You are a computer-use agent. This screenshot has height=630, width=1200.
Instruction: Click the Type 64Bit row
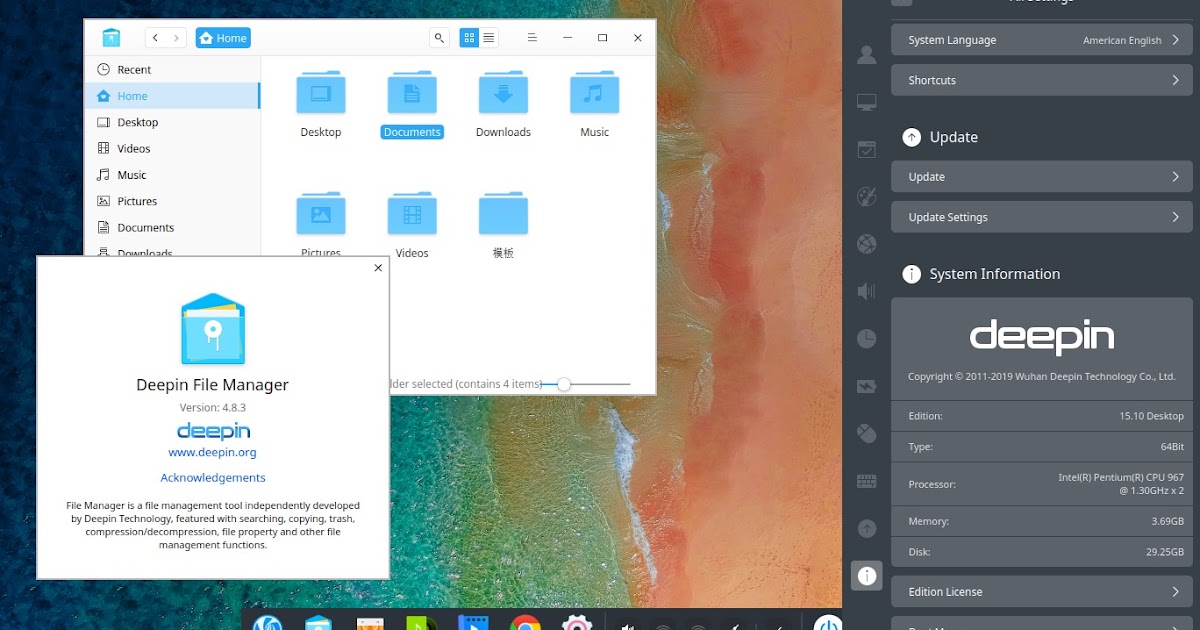pyautogui.click(x=1042, y=446)
